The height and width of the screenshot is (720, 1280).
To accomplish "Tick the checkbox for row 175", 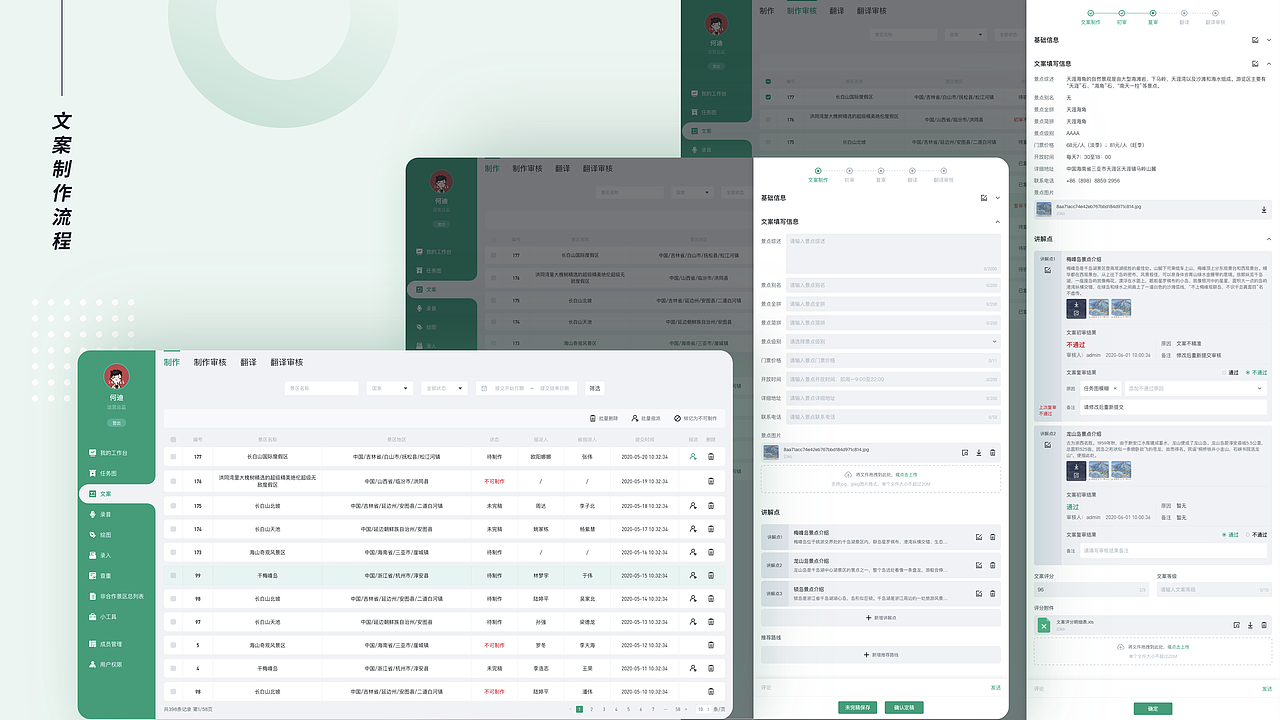I will 173,506.
